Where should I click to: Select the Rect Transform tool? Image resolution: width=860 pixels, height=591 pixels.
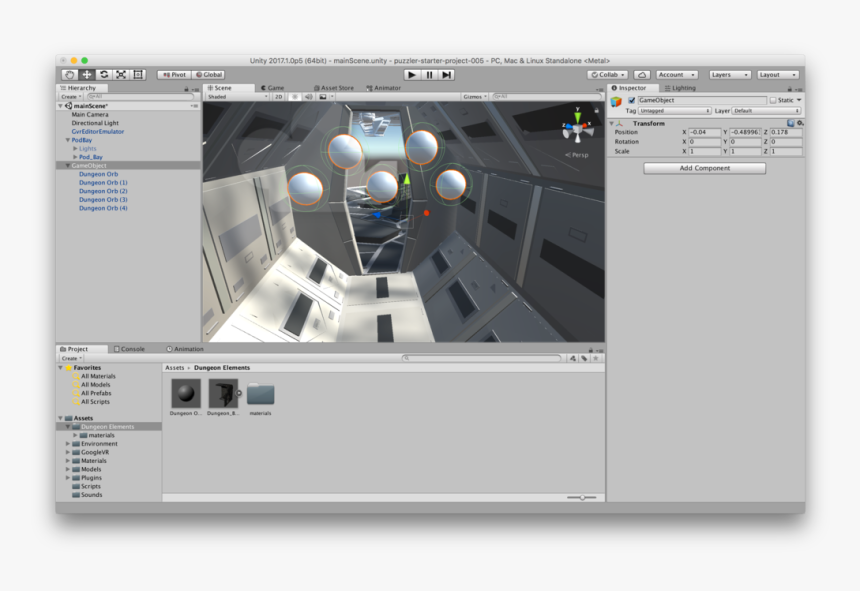click(138, 74)
